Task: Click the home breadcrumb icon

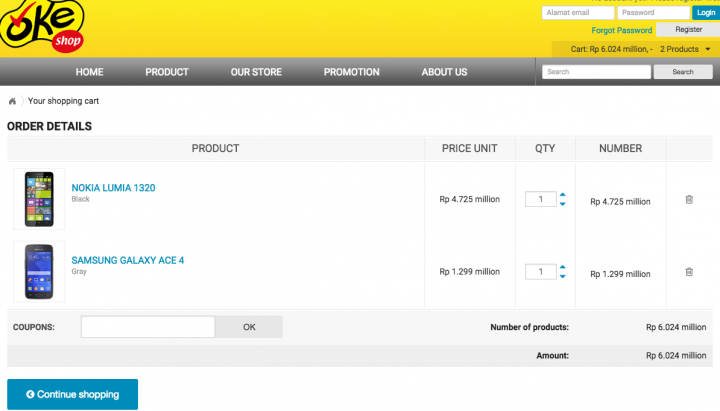Action: [x=12, y=101]
